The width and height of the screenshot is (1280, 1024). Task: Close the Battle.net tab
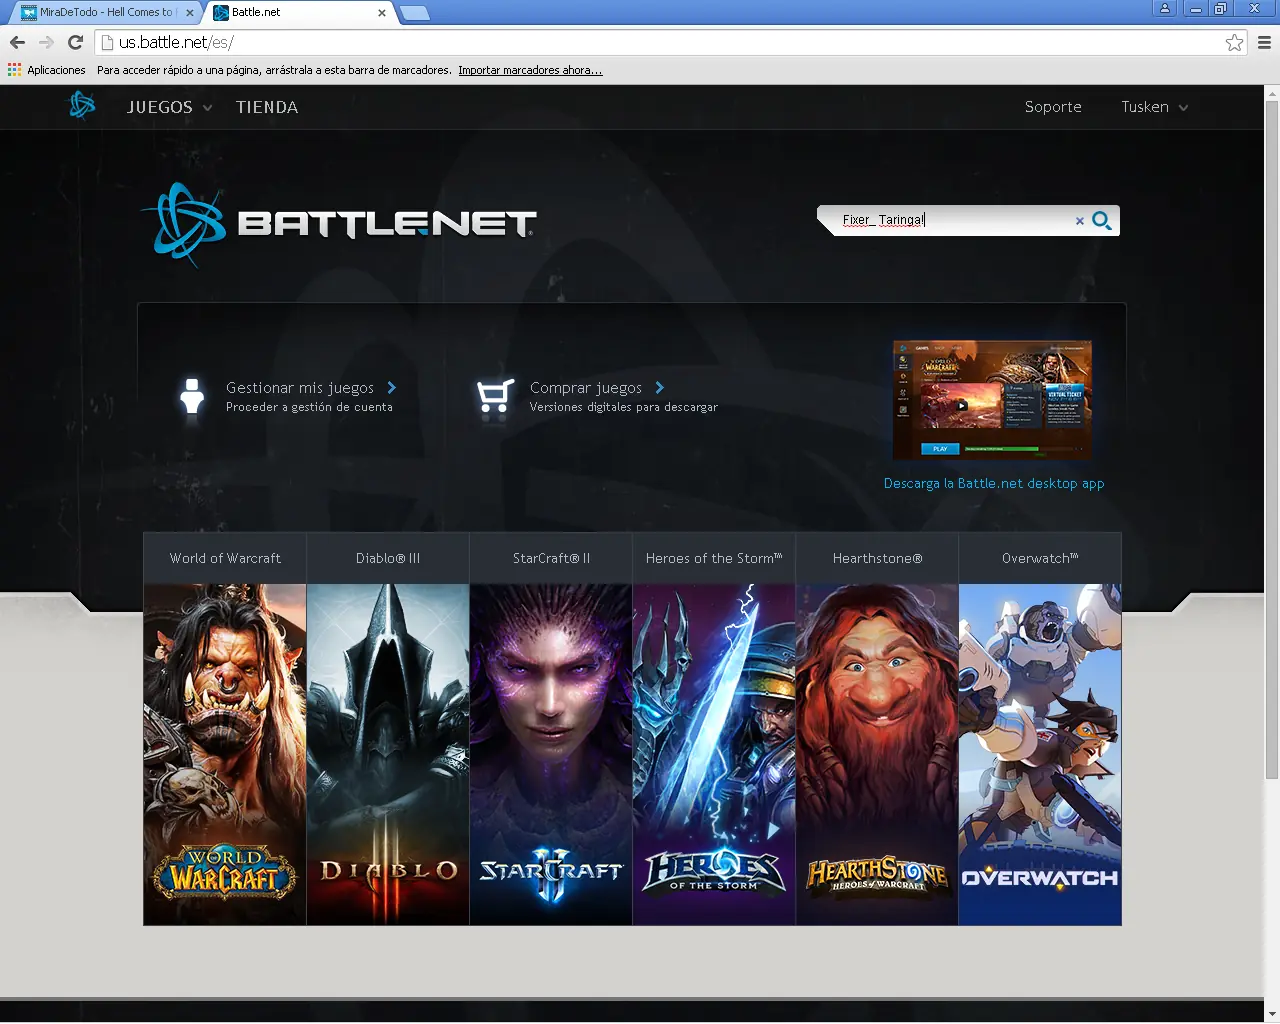(382, 13)
